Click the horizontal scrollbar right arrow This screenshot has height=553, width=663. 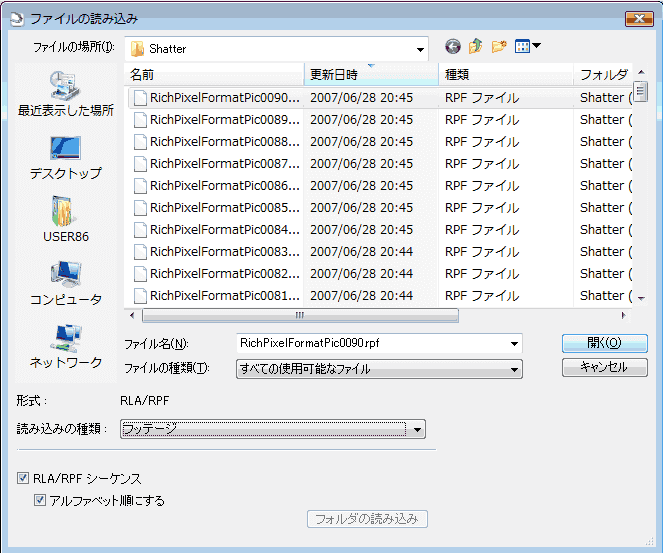pyautogui.click(x=623, y=315)
